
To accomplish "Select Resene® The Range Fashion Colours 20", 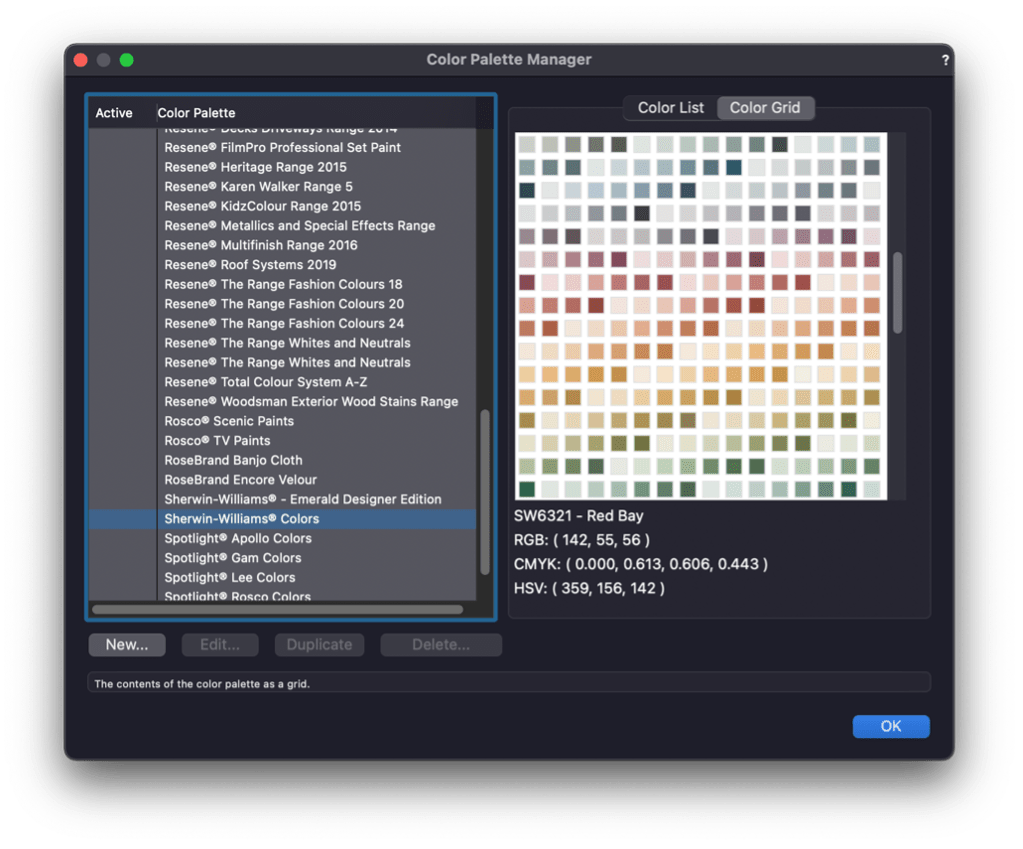I will pos(284,304).
